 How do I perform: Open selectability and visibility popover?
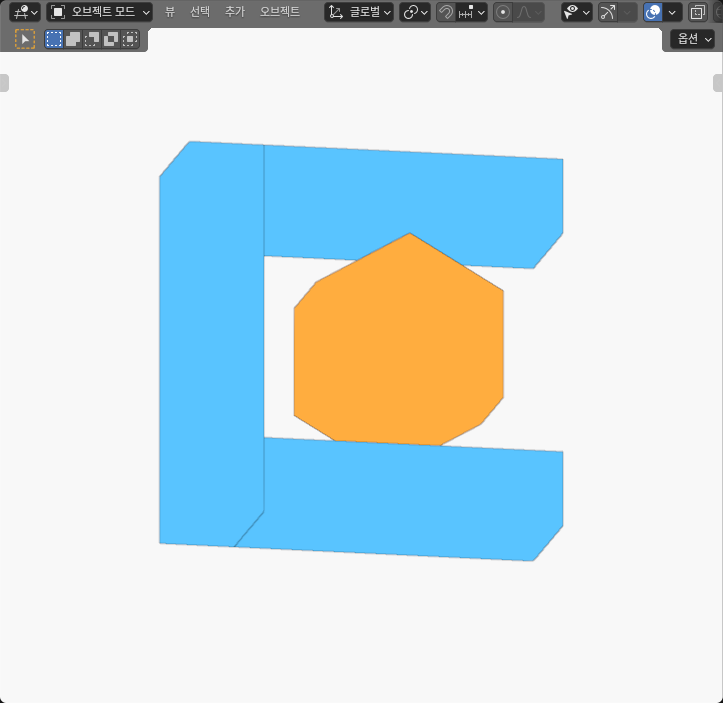(x=577, y=12)
